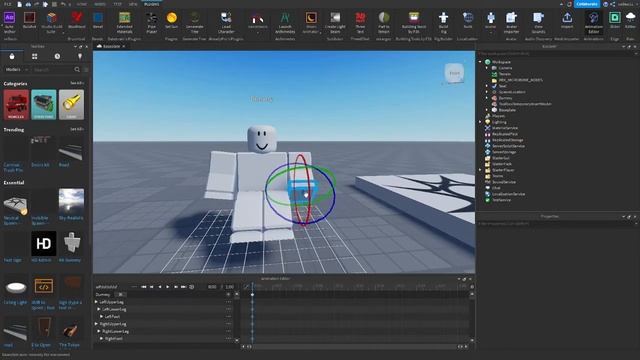Click the Collaborate button
640x360 pixels.
(587, 4)
